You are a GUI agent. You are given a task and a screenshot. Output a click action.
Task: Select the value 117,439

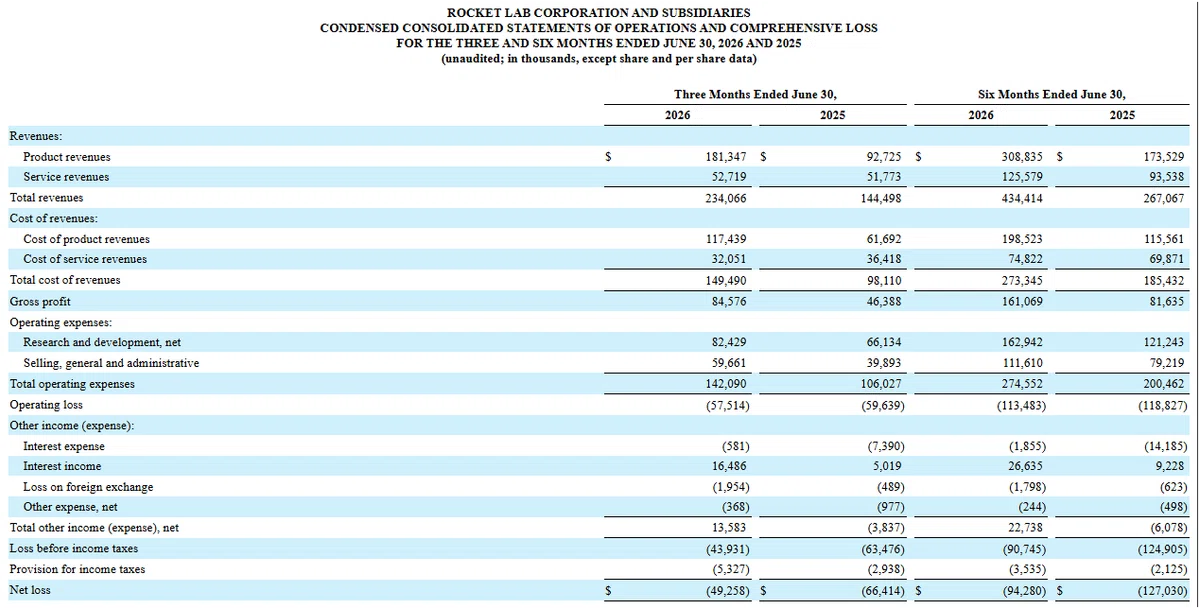pyautogui.click(x=726, y=239)
